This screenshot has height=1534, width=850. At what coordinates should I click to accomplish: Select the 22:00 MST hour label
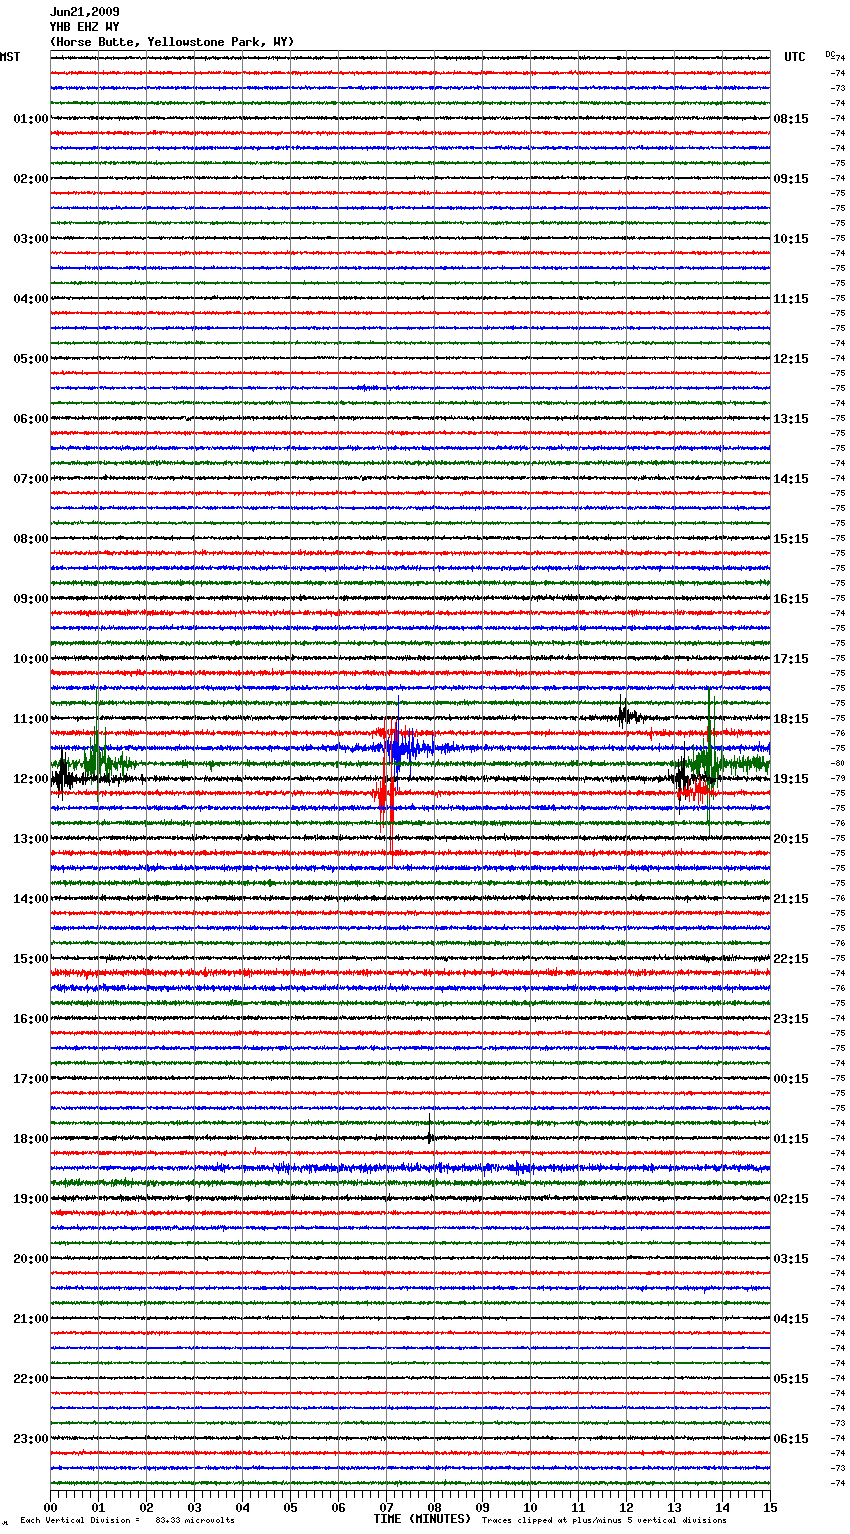coord(31,1379)
